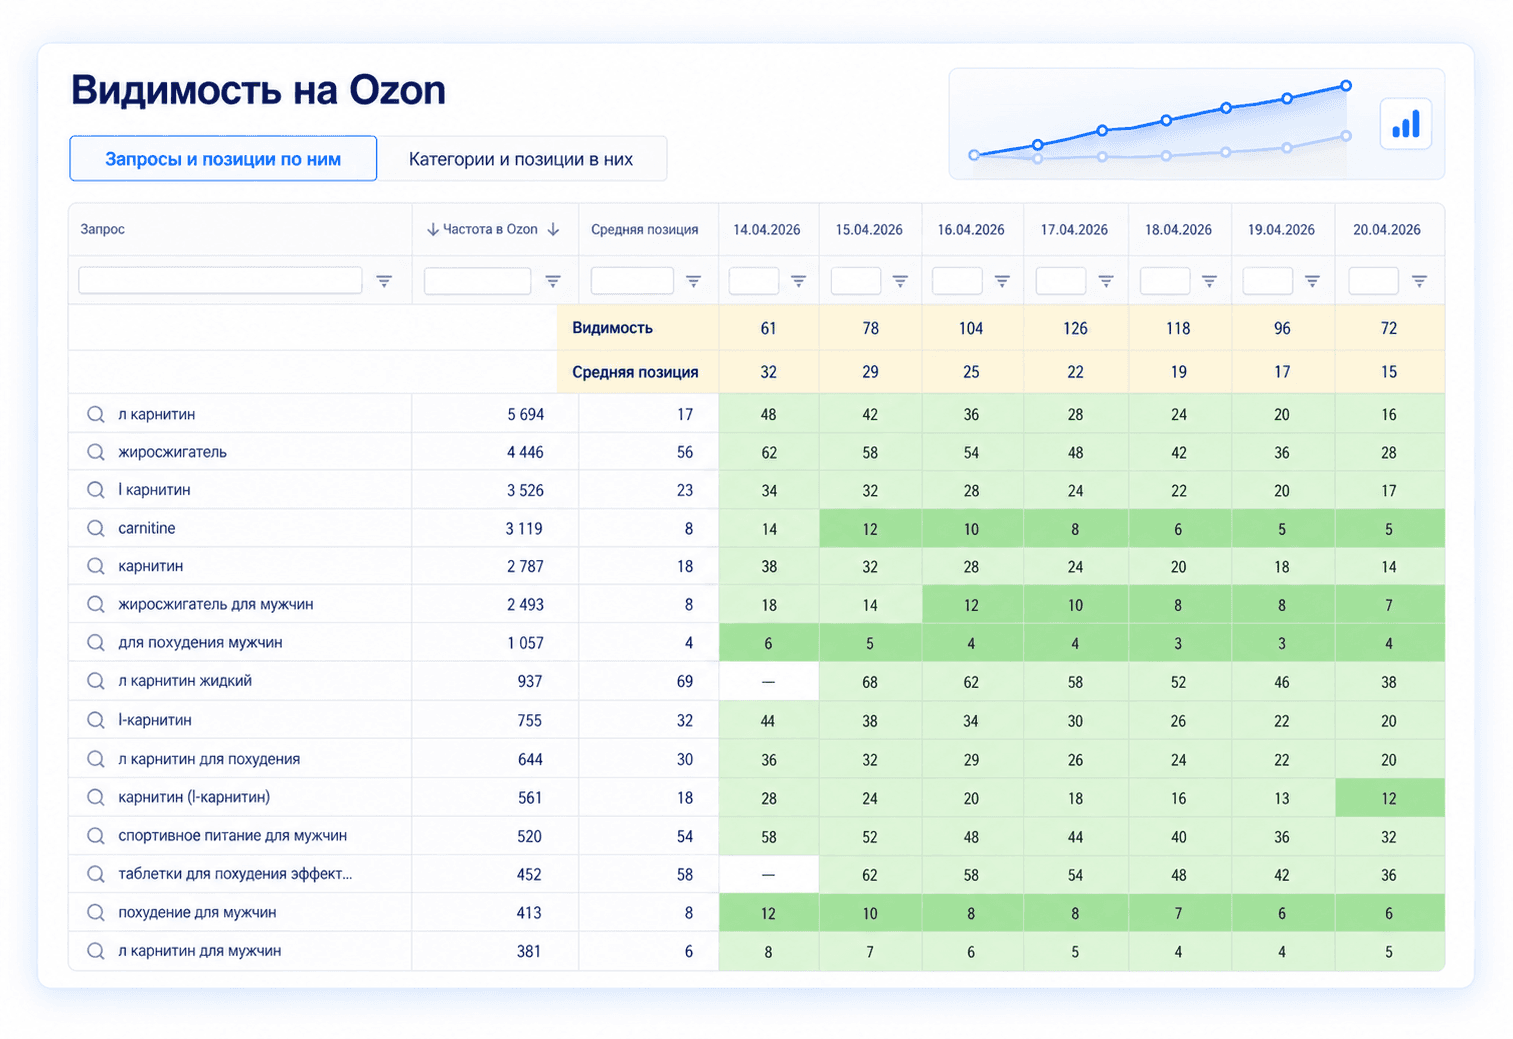Screen dimensions: 1513x1039
Task: Click search icon beside 'спортивное питание для мужчин'
Action: 95,836
